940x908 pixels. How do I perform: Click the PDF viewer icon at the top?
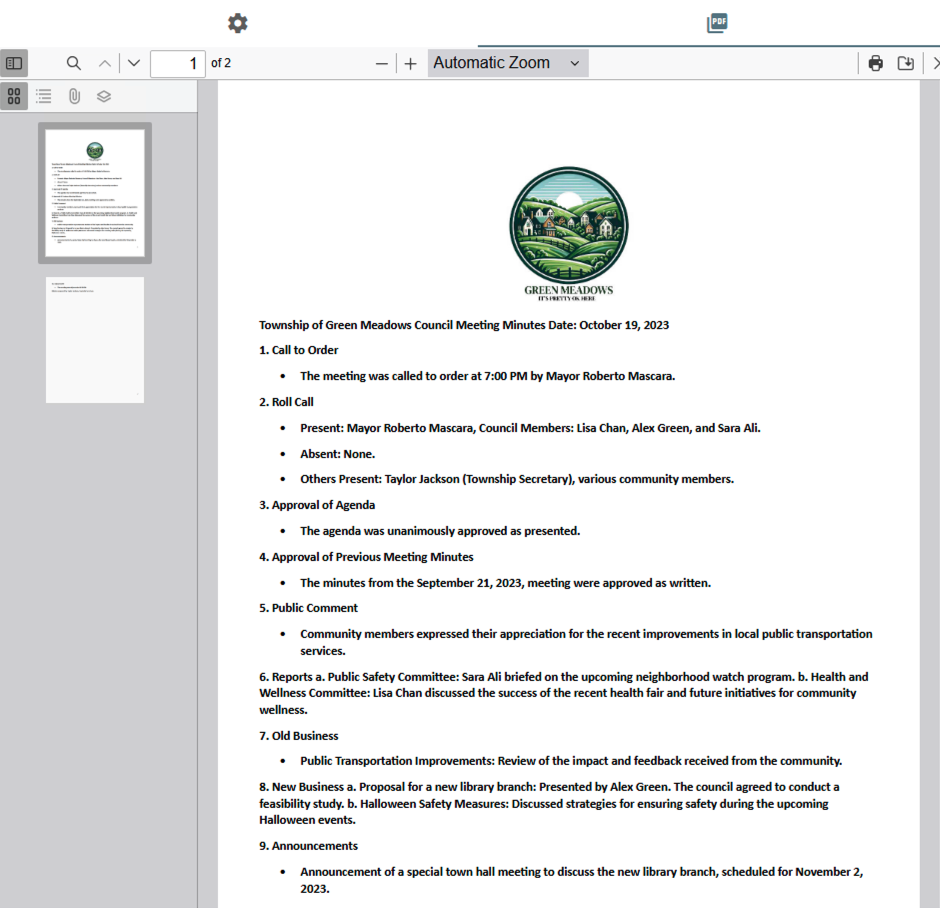coord(716,22)
